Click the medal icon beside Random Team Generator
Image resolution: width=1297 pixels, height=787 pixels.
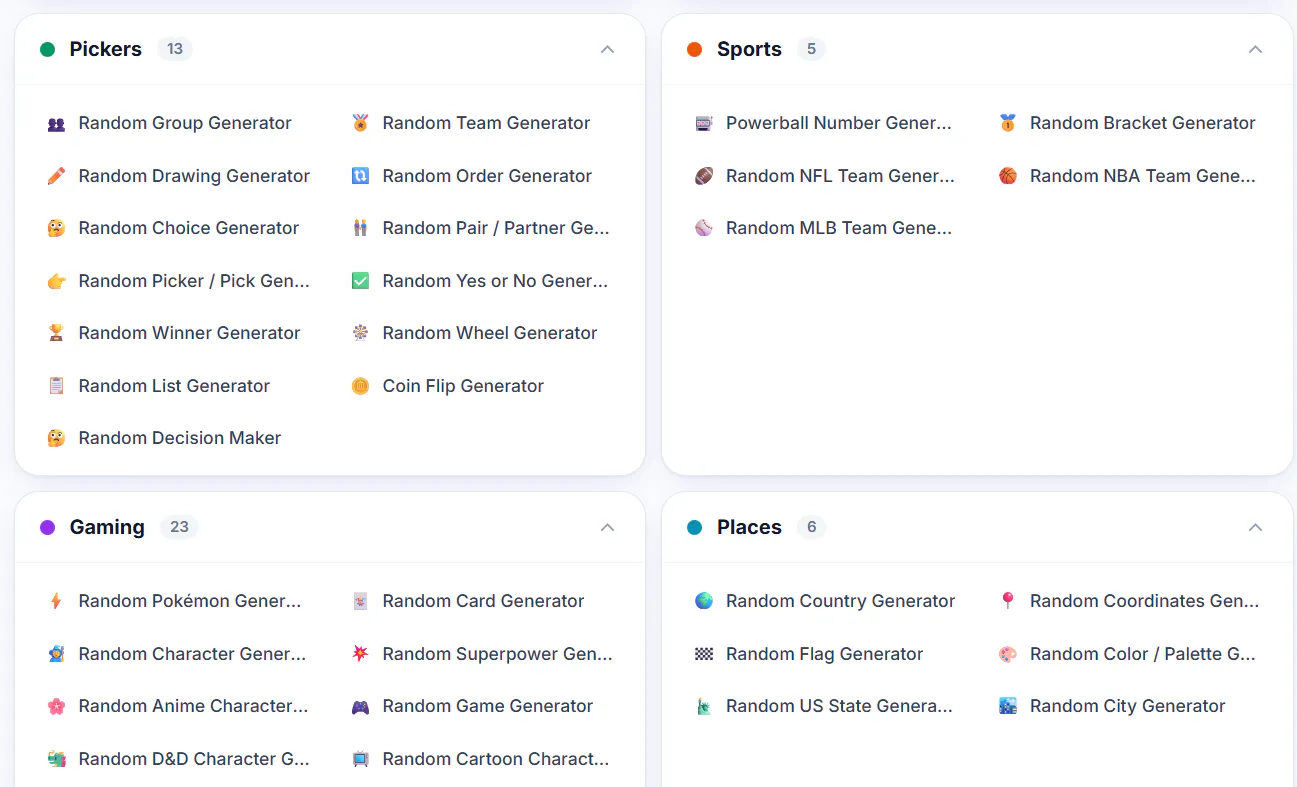click(x=360, y=124)
